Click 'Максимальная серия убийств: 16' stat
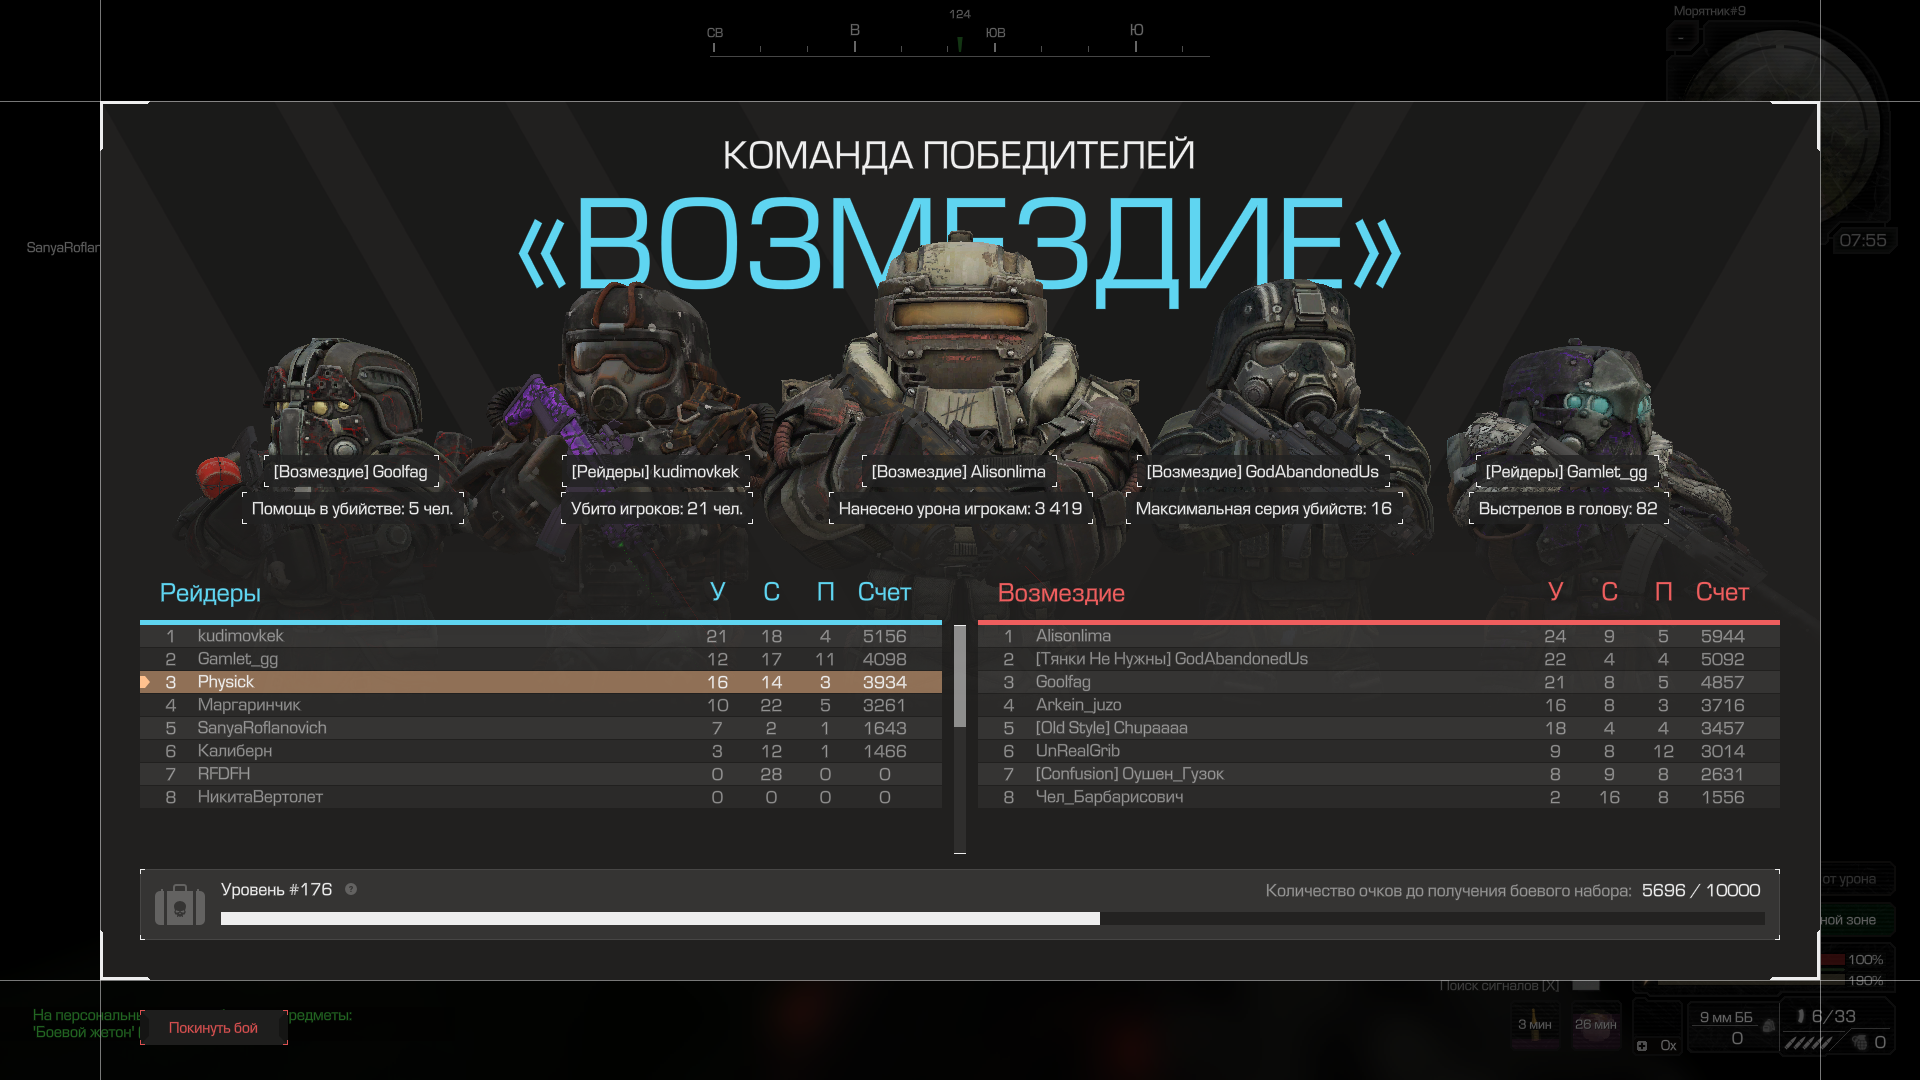This screenshot has width=1920, height=1080. point(1263,509)
